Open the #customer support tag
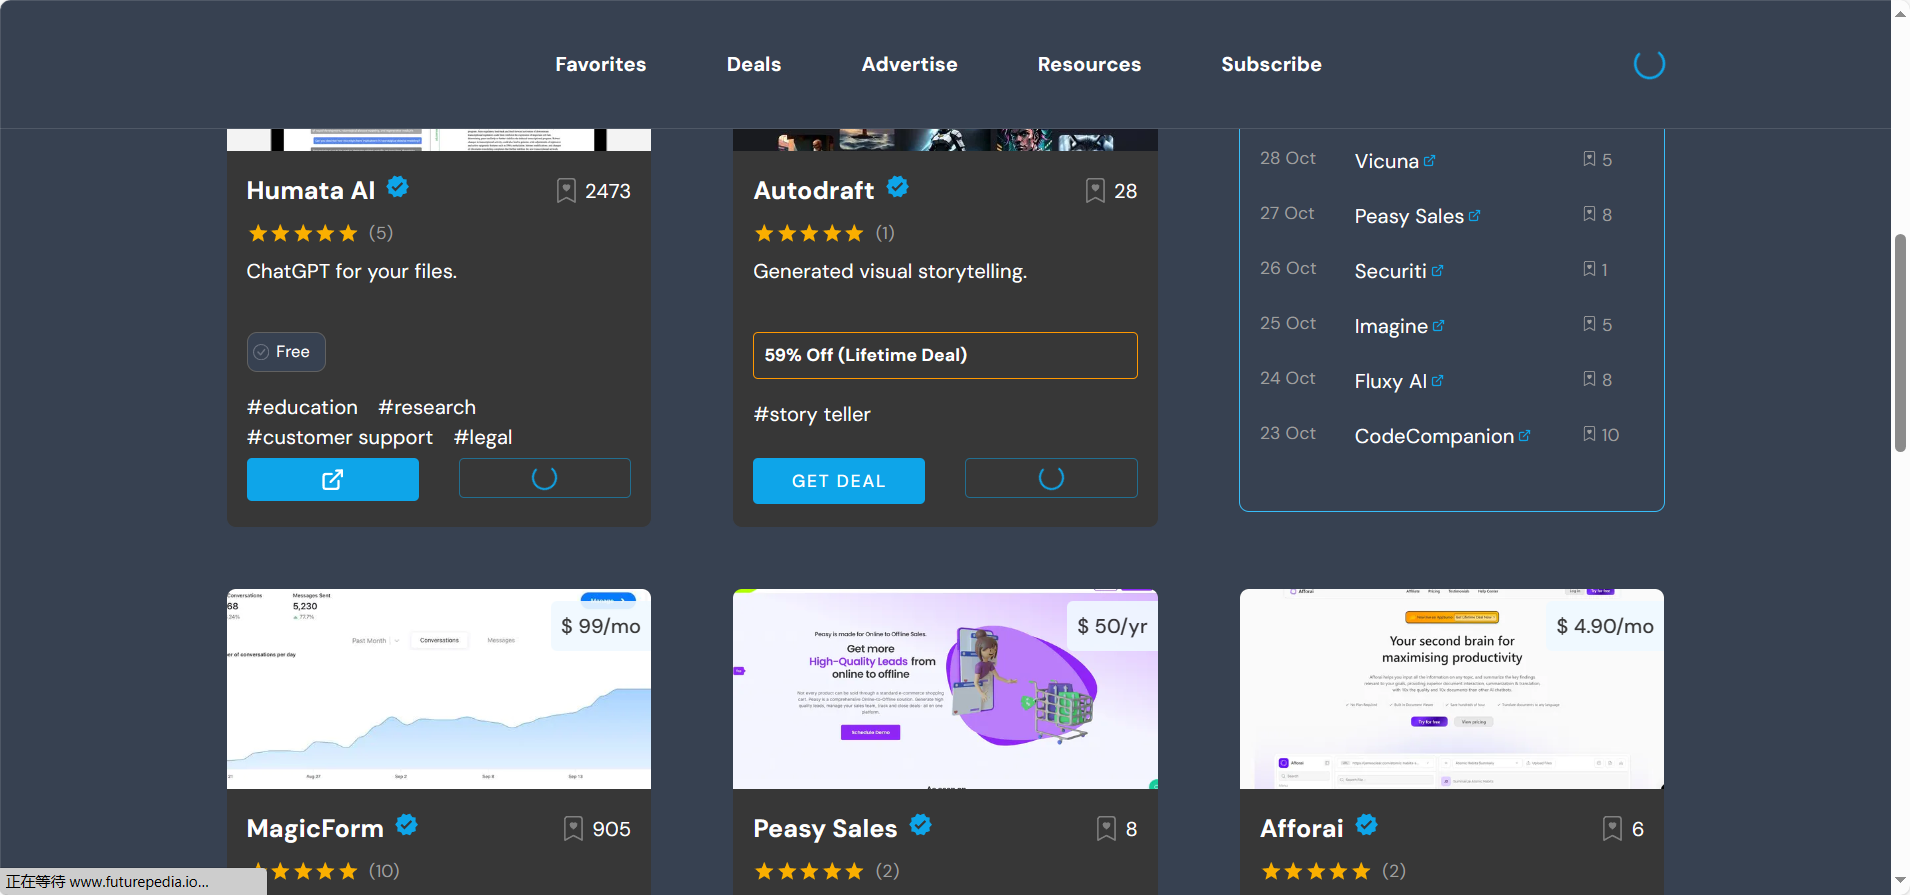This screenshot has height=895, width=1910. coord(340,437)
